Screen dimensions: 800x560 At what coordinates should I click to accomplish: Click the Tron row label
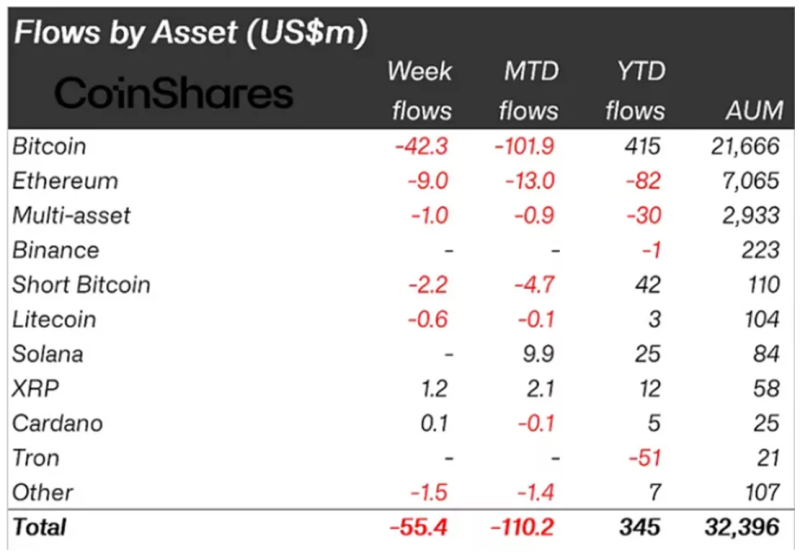tap(36, 458)
